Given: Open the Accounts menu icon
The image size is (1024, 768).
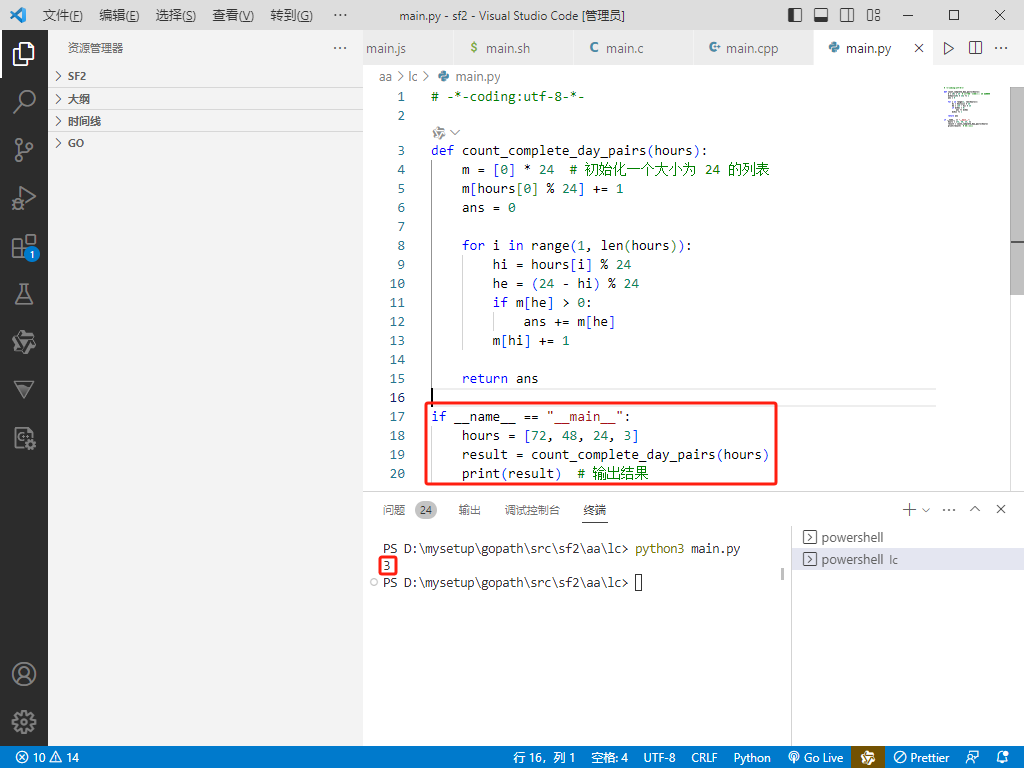Looking at the screenshot, I should click(24, 674).
